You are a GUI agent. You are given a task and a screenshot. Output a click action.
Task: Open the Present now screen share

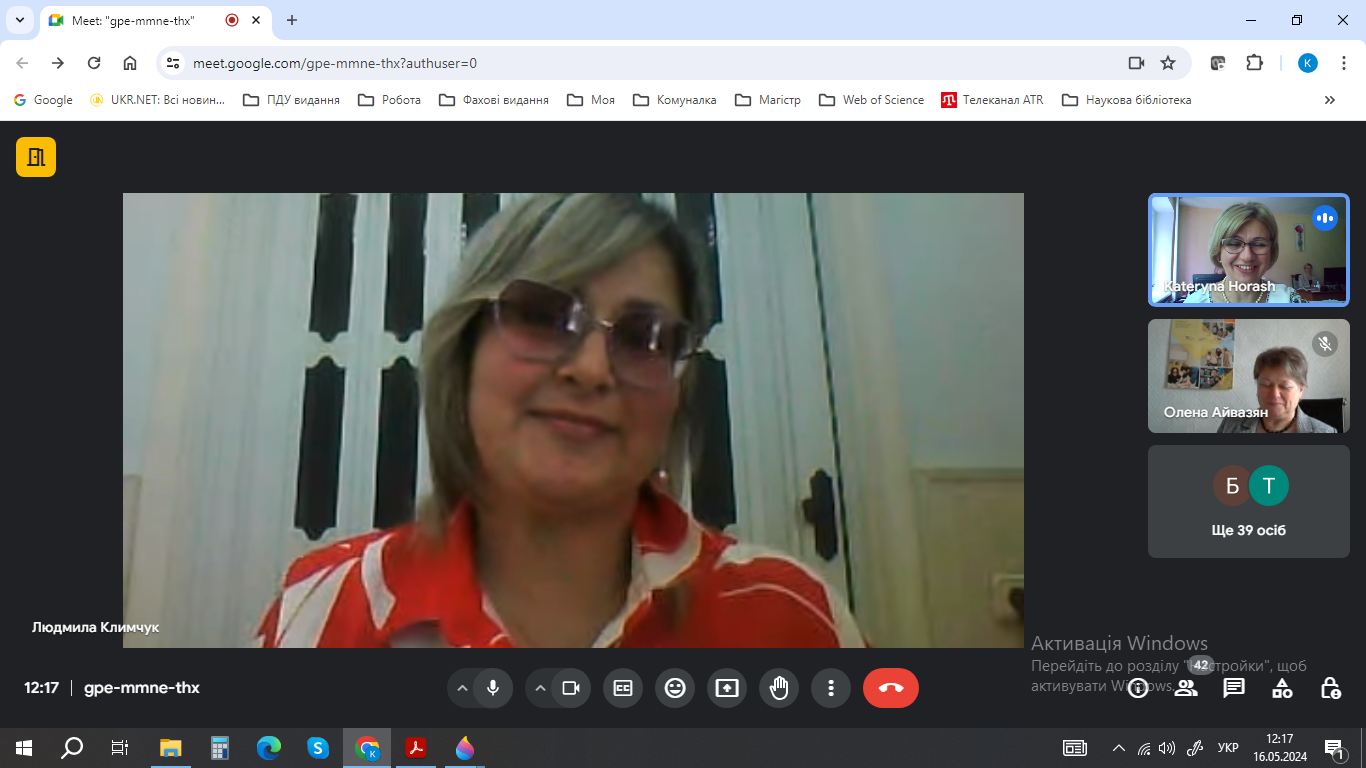727,688
